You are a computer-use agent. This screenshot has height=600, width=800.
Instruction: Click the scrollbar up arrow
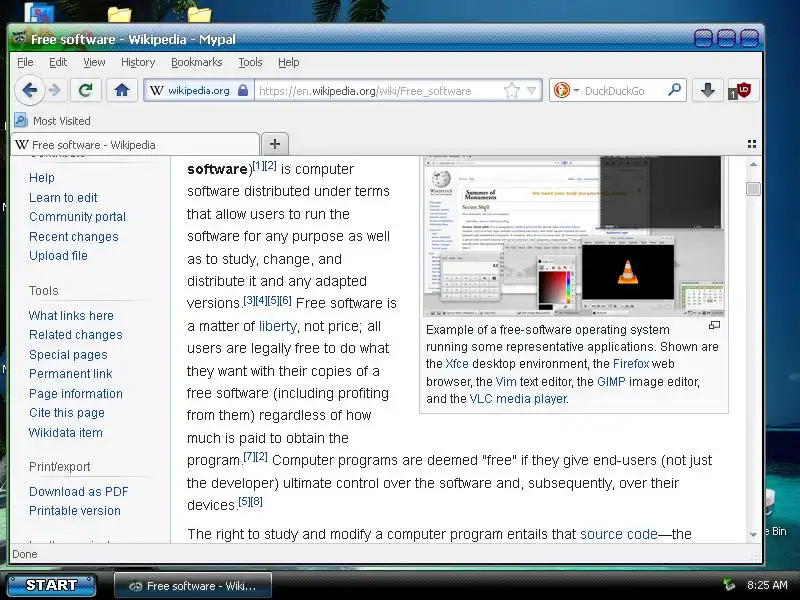[x=753, y=165]
